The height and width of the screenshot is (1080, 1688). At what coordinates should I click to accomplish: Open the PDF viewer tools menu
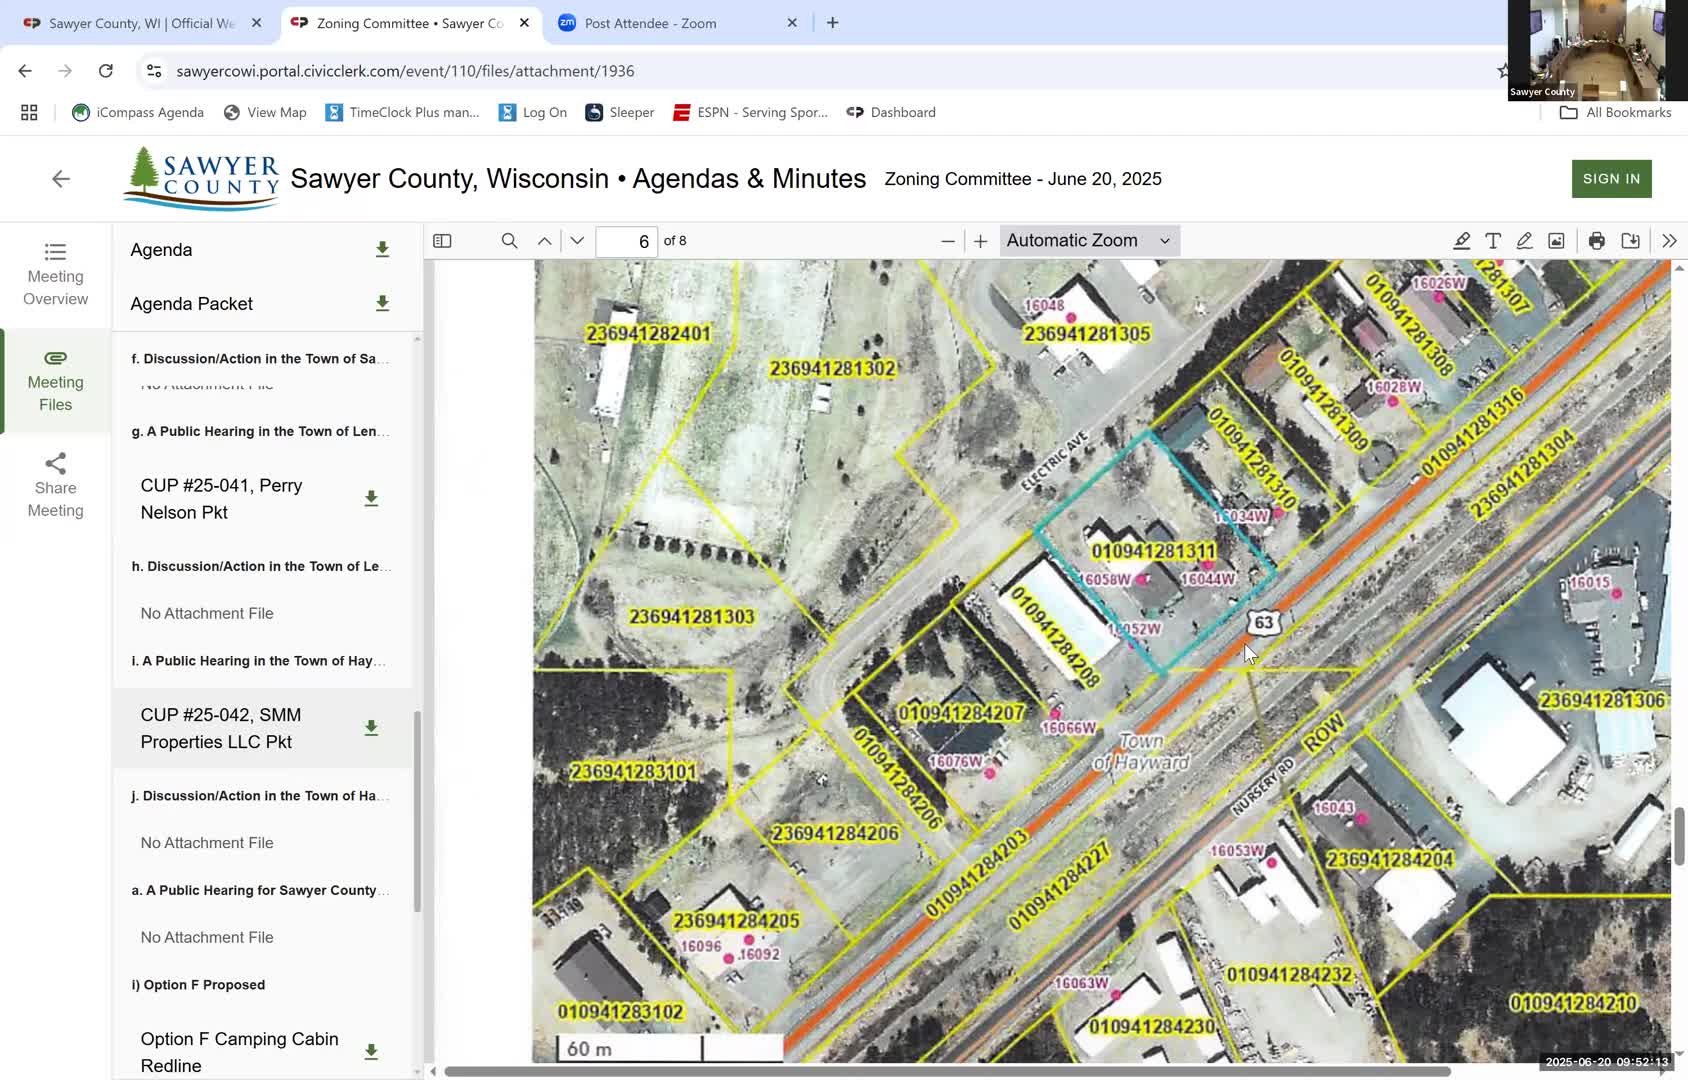(1669, 241)
